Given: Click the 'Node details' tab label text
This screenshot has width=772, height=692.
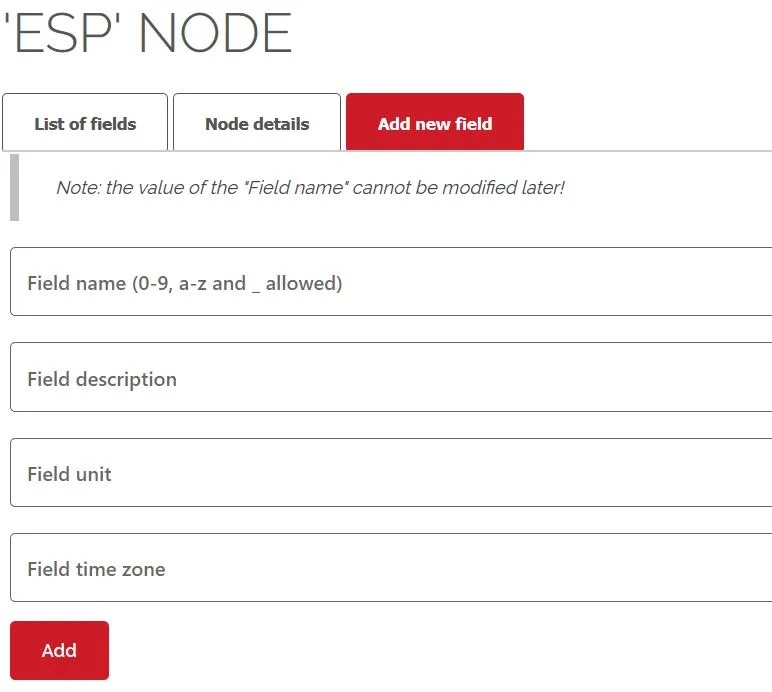Looking at the screenshot, I should pos(257,124).
